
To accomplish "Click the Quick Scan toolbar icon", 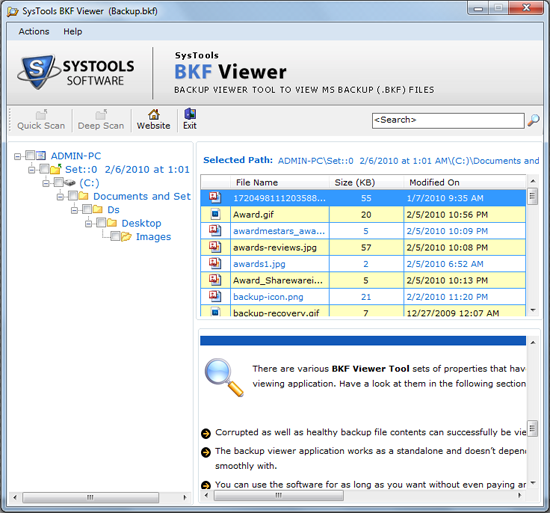I will click(x=41, y=114).
